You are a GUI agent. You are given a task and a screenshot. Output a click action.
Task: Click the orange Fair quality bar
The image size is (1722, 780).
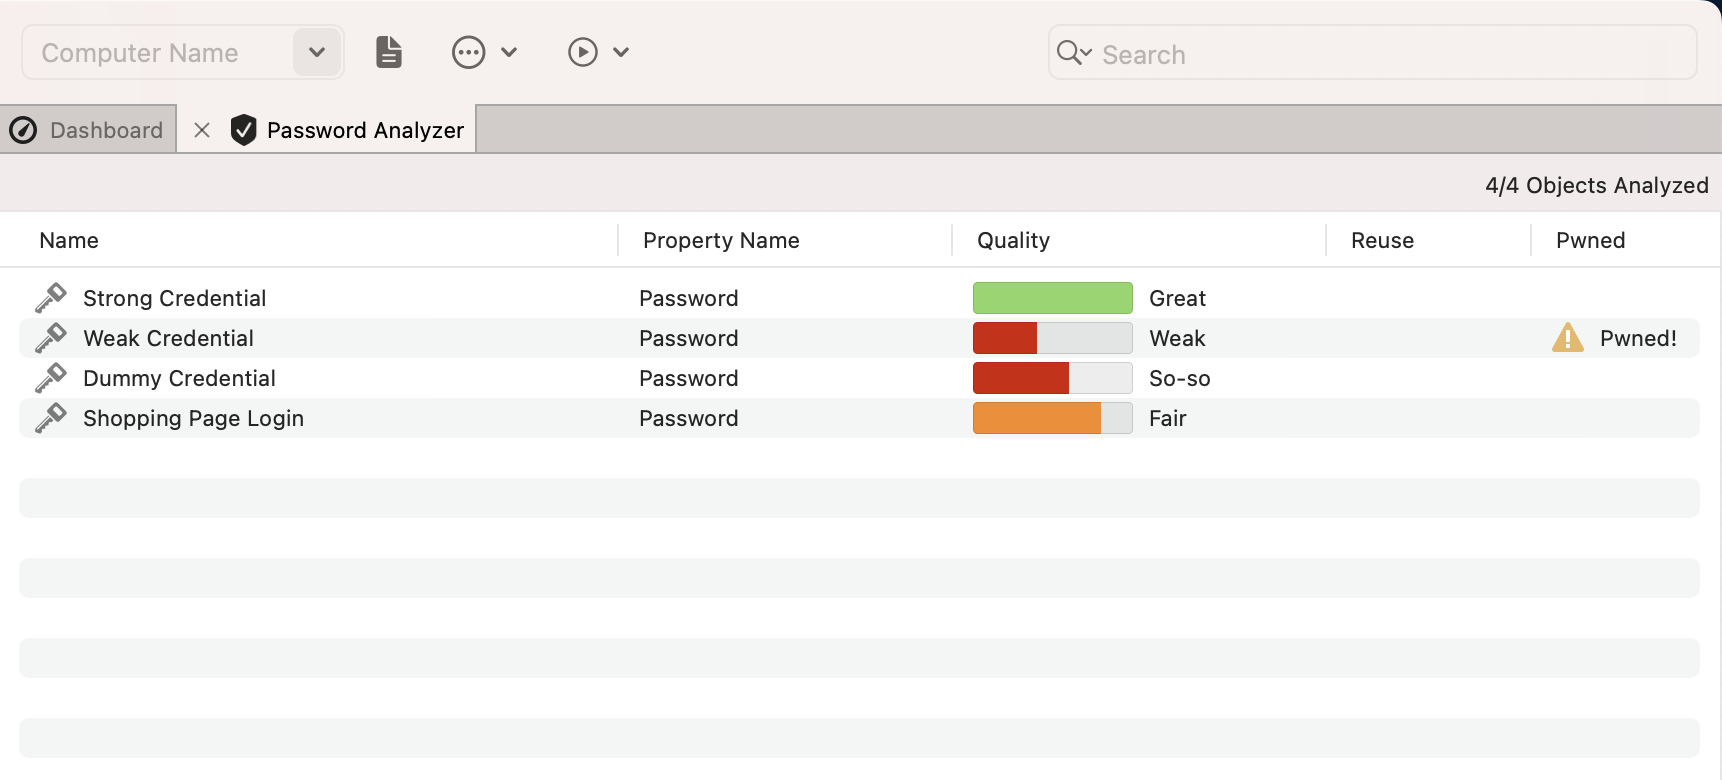coord(1052,418)
